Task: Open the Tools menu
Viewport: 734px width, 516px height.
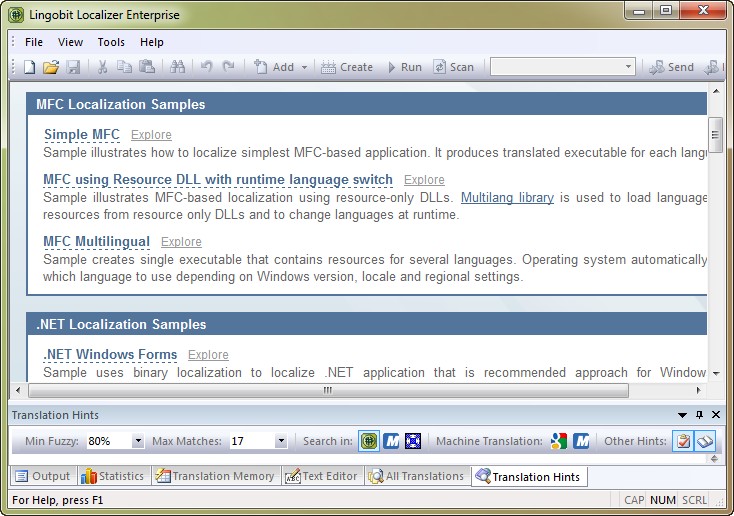Action: pos(111,42)
